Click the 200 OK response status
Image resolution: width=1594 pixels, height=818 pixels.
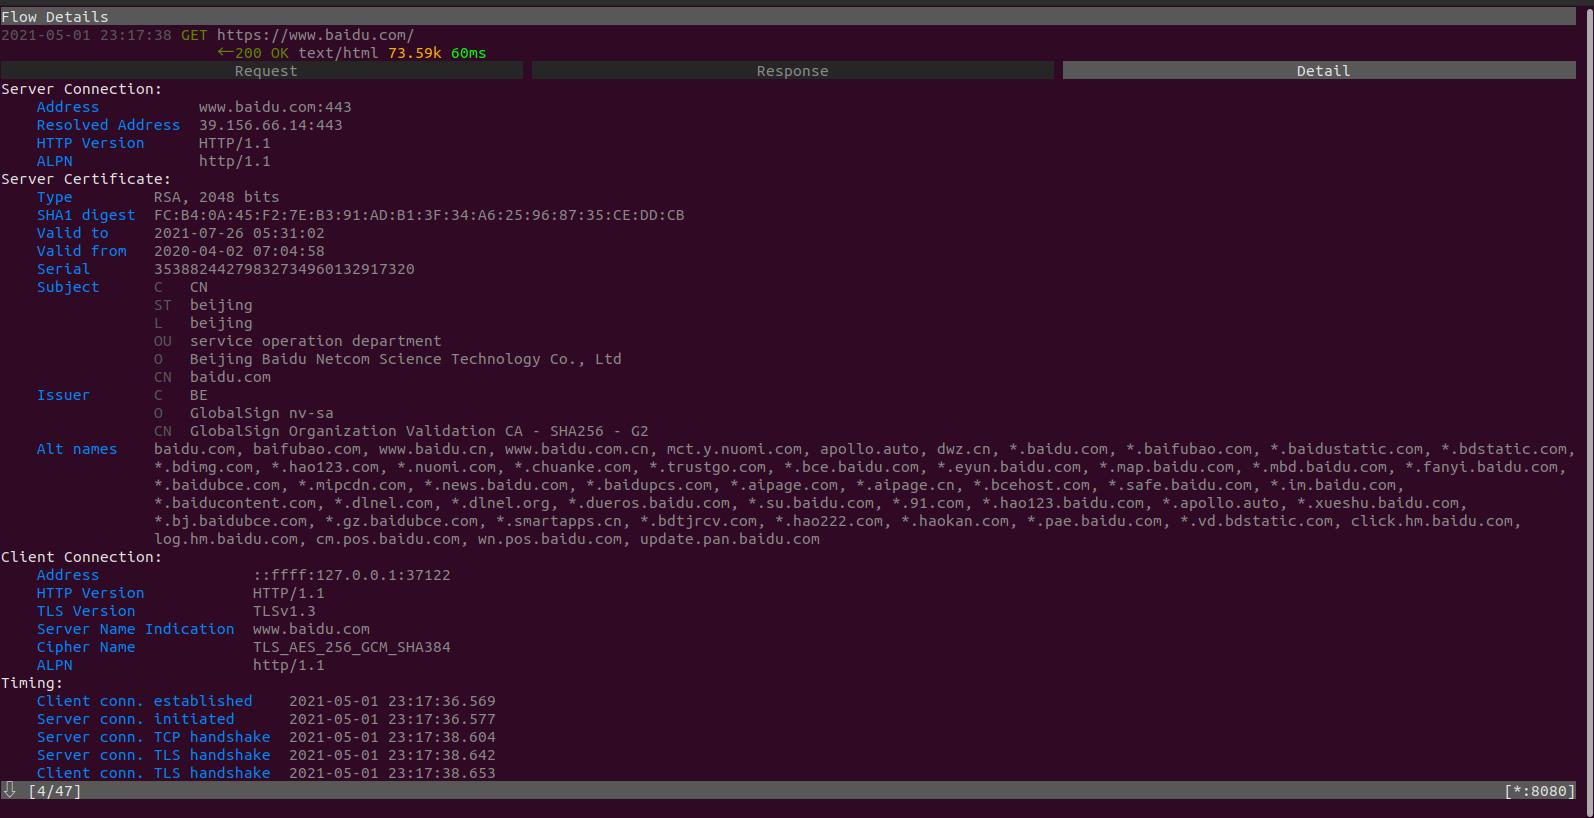(x=262, y=53)
